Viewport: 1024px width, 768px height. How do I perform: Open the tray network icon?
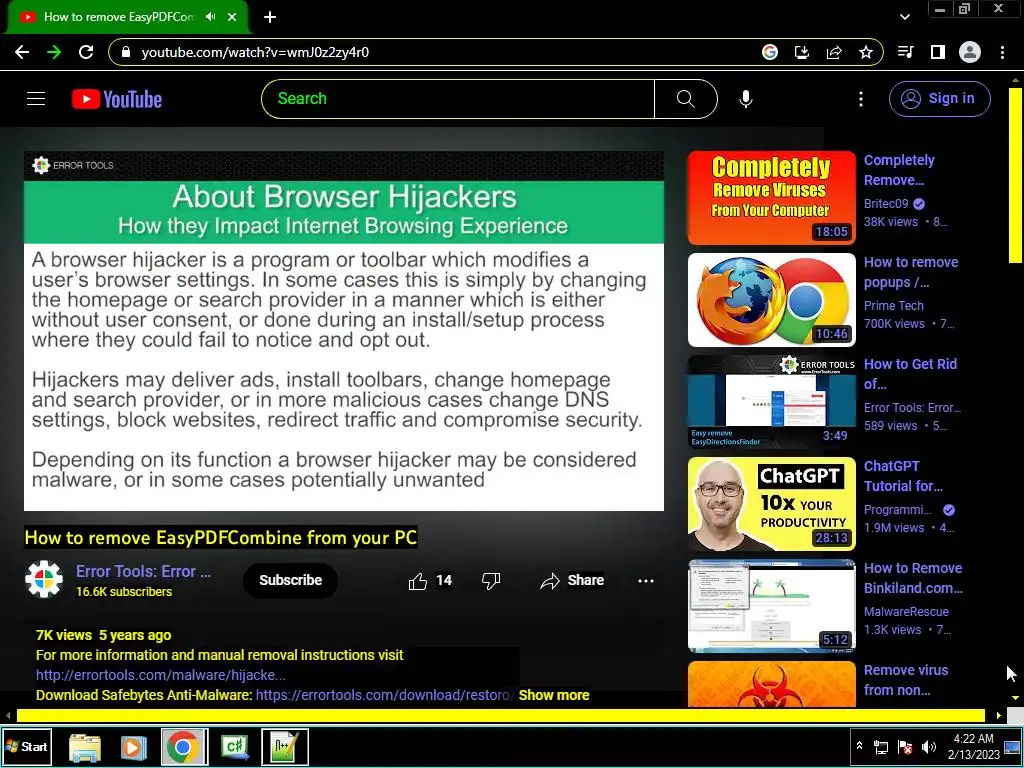[881, 747]
